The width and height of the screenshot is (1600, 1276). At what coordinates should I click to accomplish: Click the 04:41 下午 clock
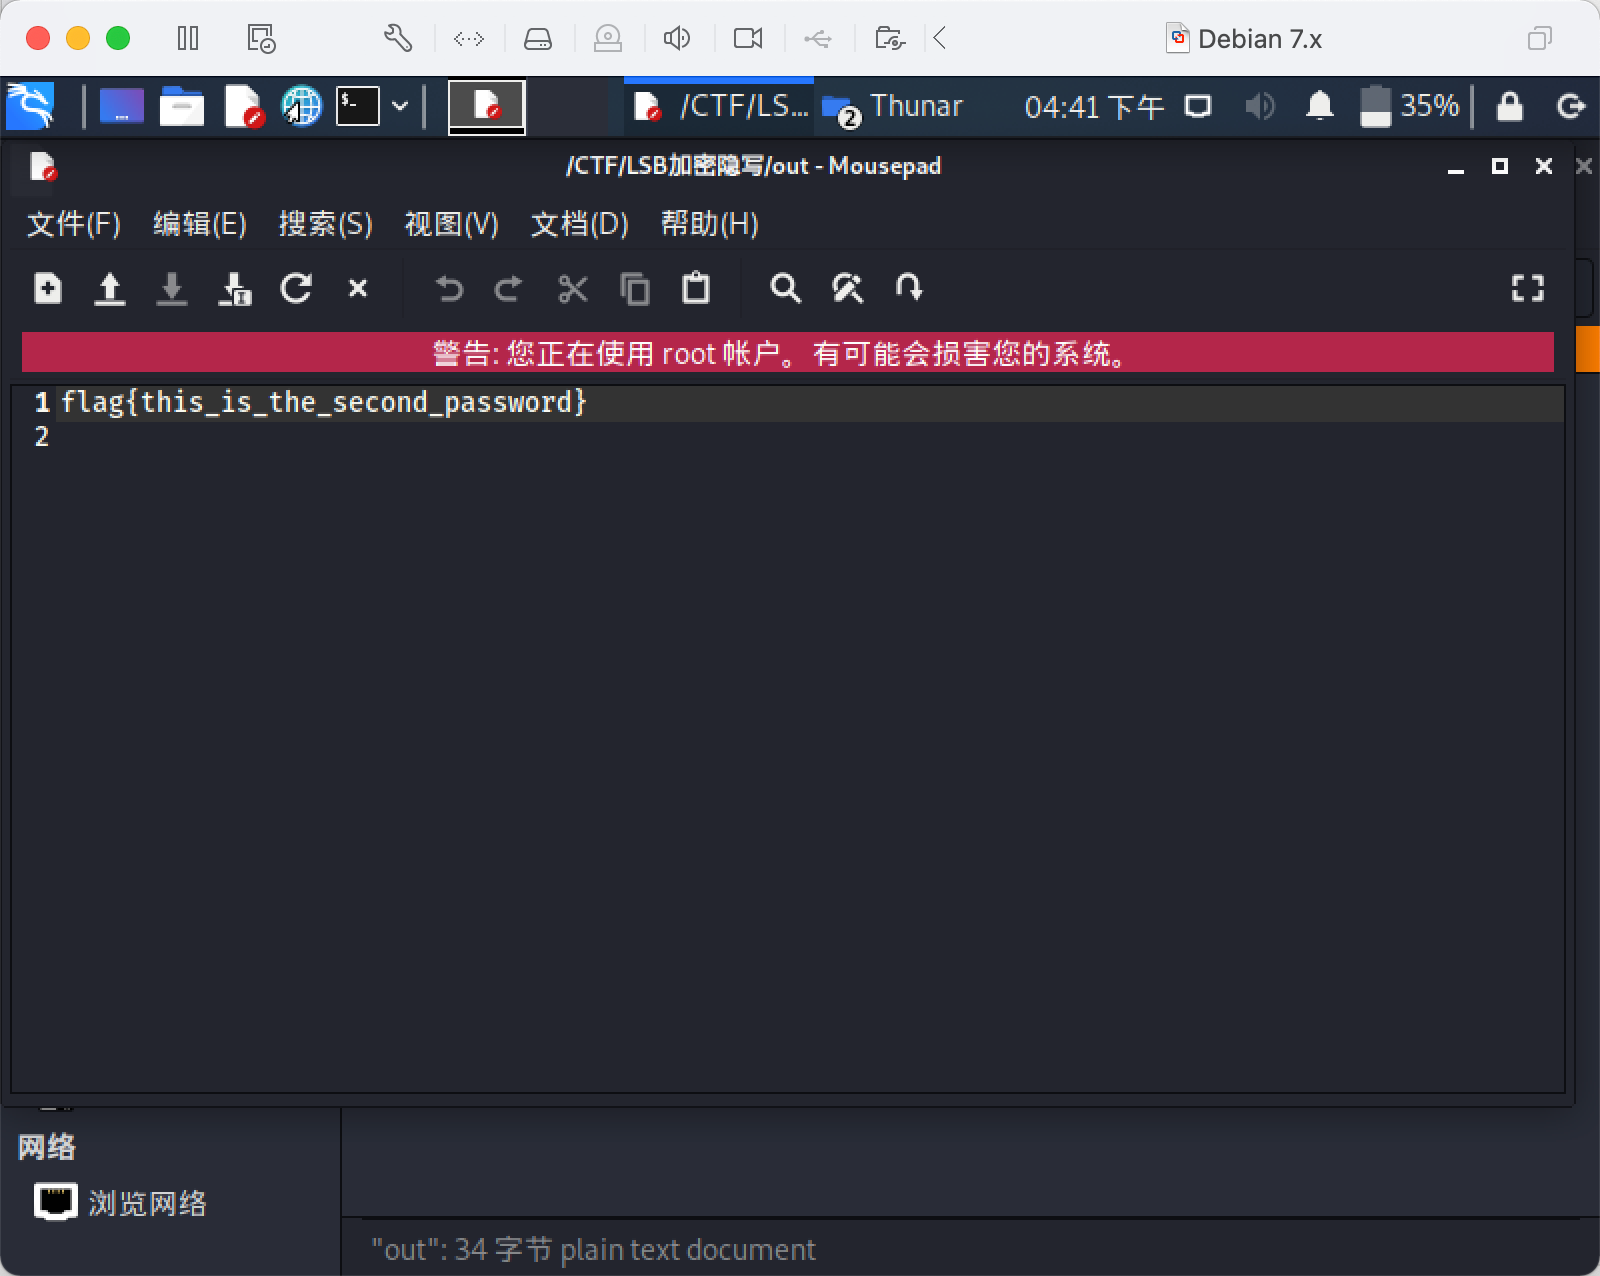1094,106
